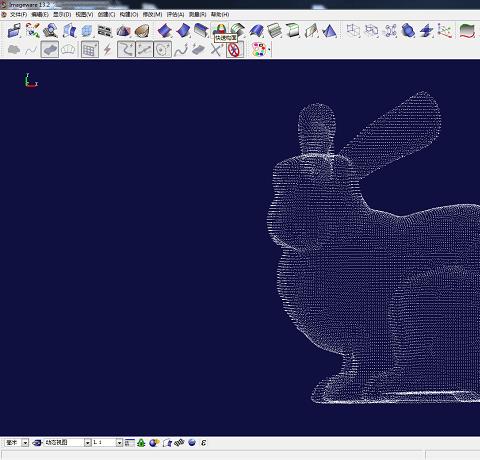Viewport: 480px width, 460px height.
Task: Click the blue pyramid toolbar icon
Action: pyautogui.click(x=329, y=31)
